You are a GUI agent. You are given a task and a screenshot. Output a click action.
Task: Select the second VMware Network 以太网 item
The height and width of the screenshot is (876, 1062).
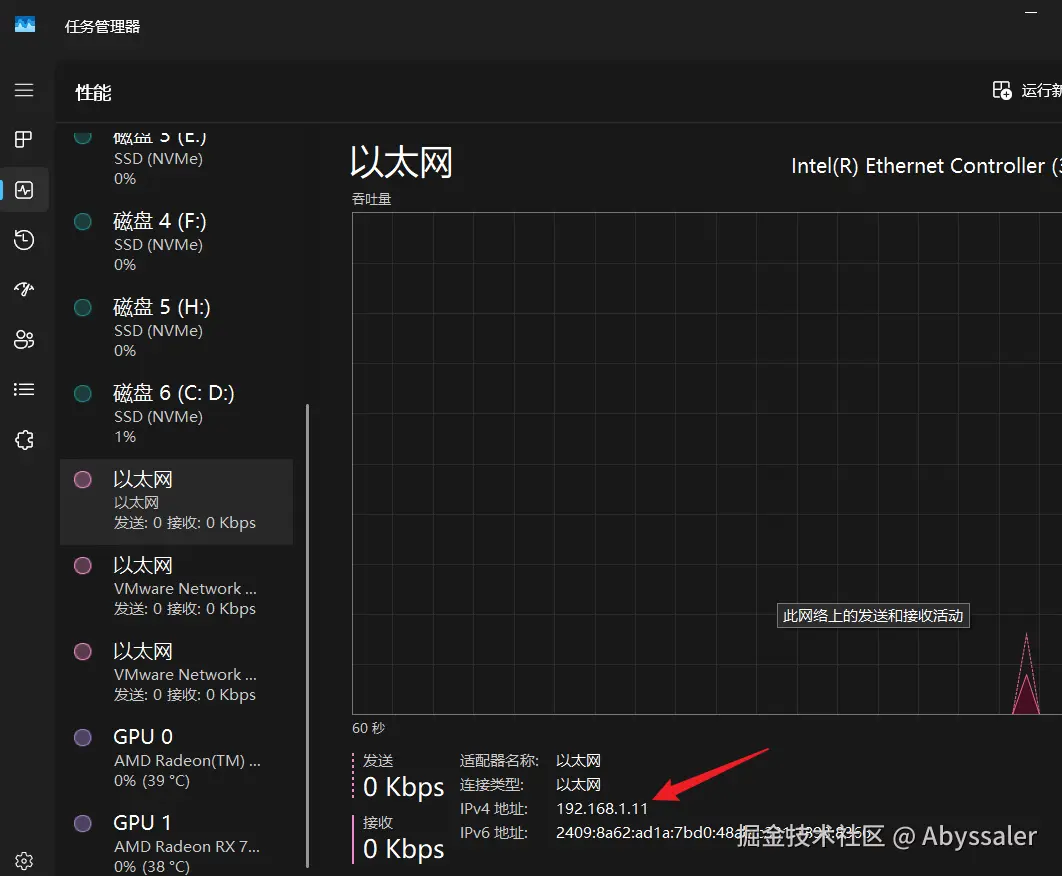[x=176, y=673]
